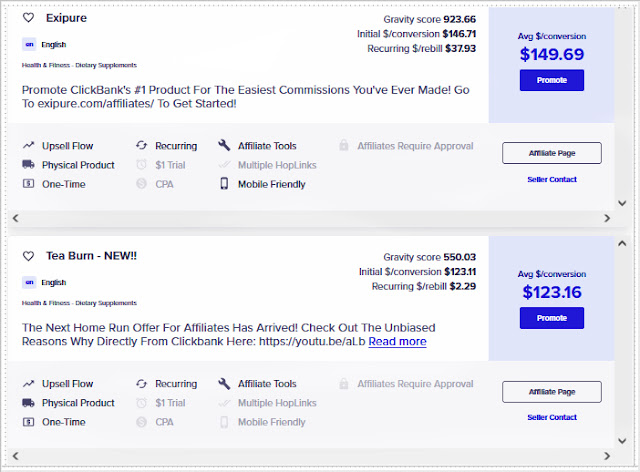Promote the Exipure product
The image size is (640, 472).
[552, 80]
